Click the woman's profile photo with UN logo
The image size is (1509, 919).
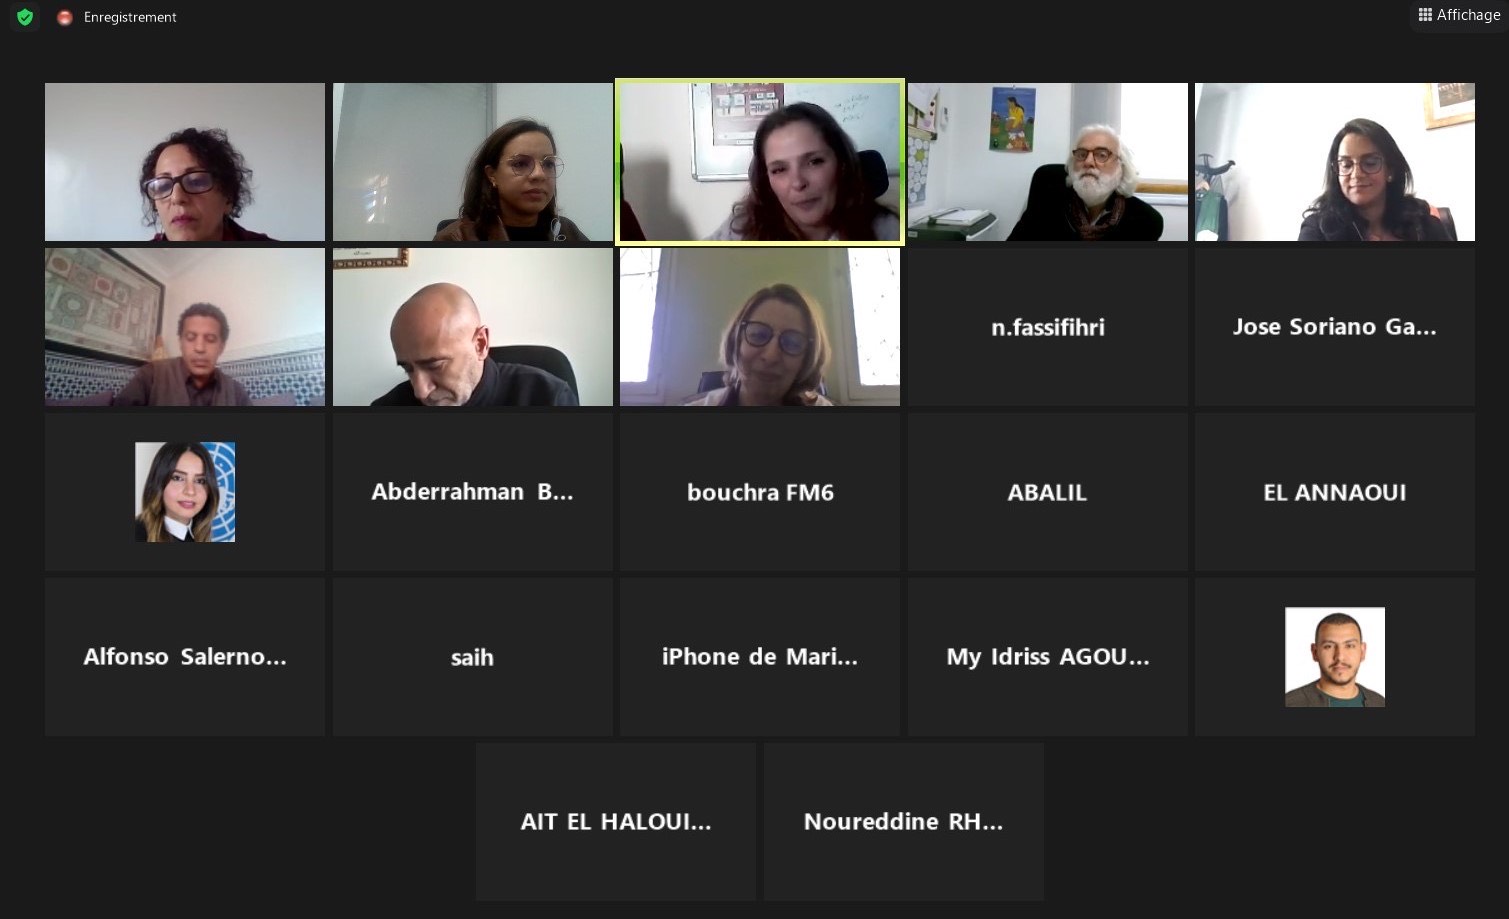pyautogui.click(x=185, y=492)
